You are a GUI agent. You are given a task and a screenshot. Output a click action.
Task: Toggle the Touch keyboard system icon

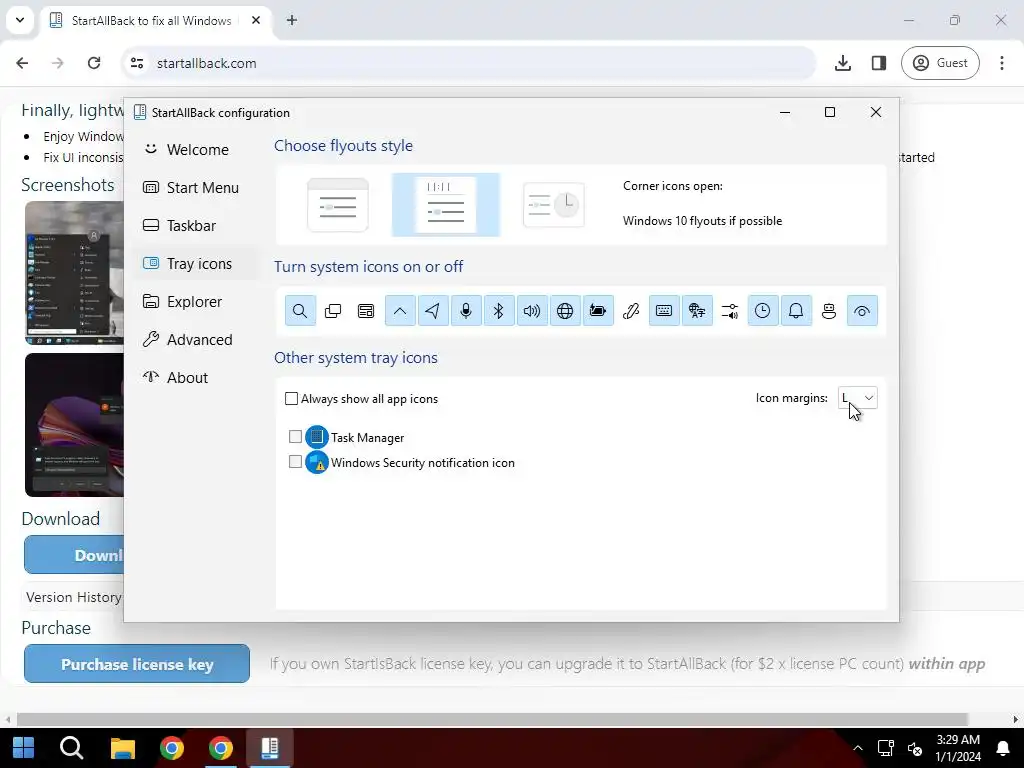[x=664, y=311]
